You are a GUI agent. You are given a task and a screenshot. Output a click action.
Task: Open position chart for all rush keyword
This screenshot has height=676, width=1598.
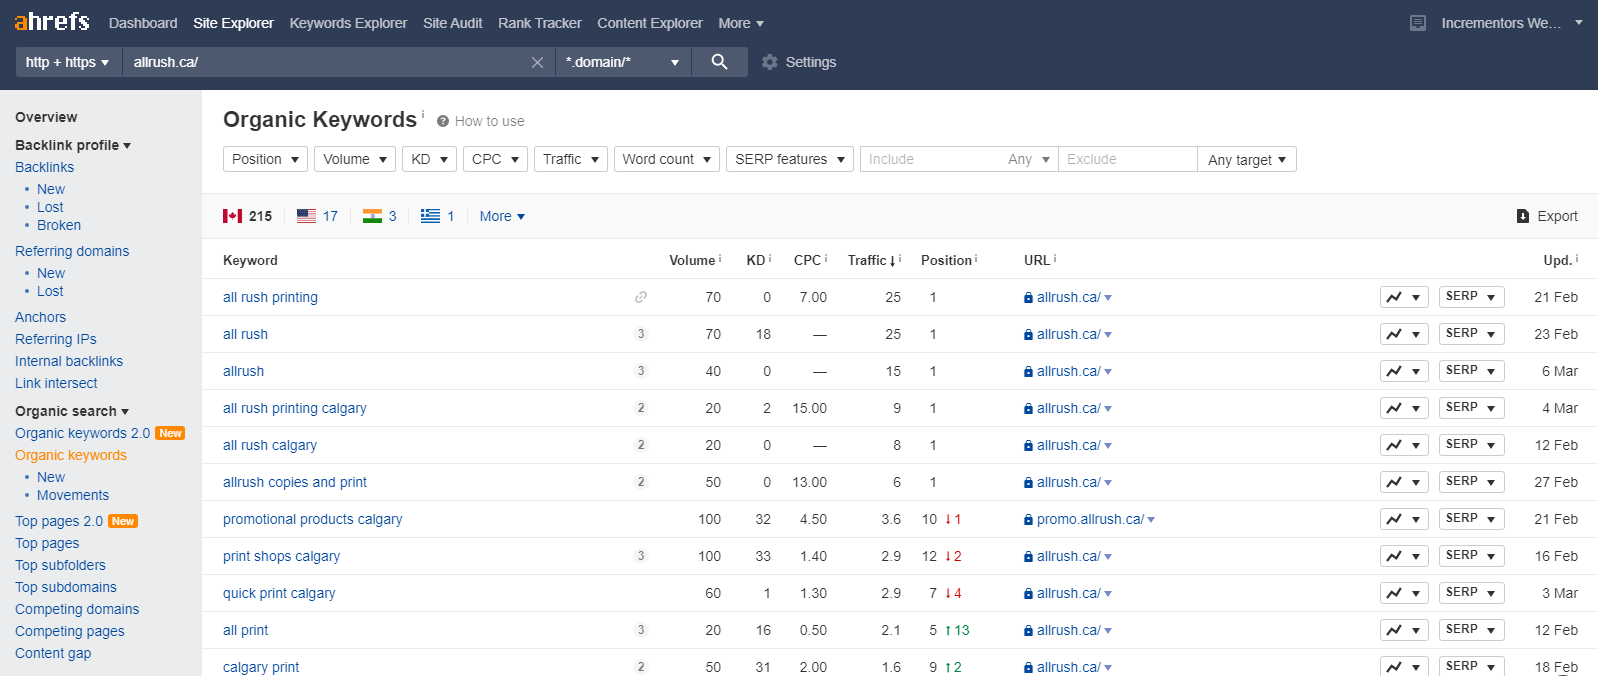pos(1404,334)
